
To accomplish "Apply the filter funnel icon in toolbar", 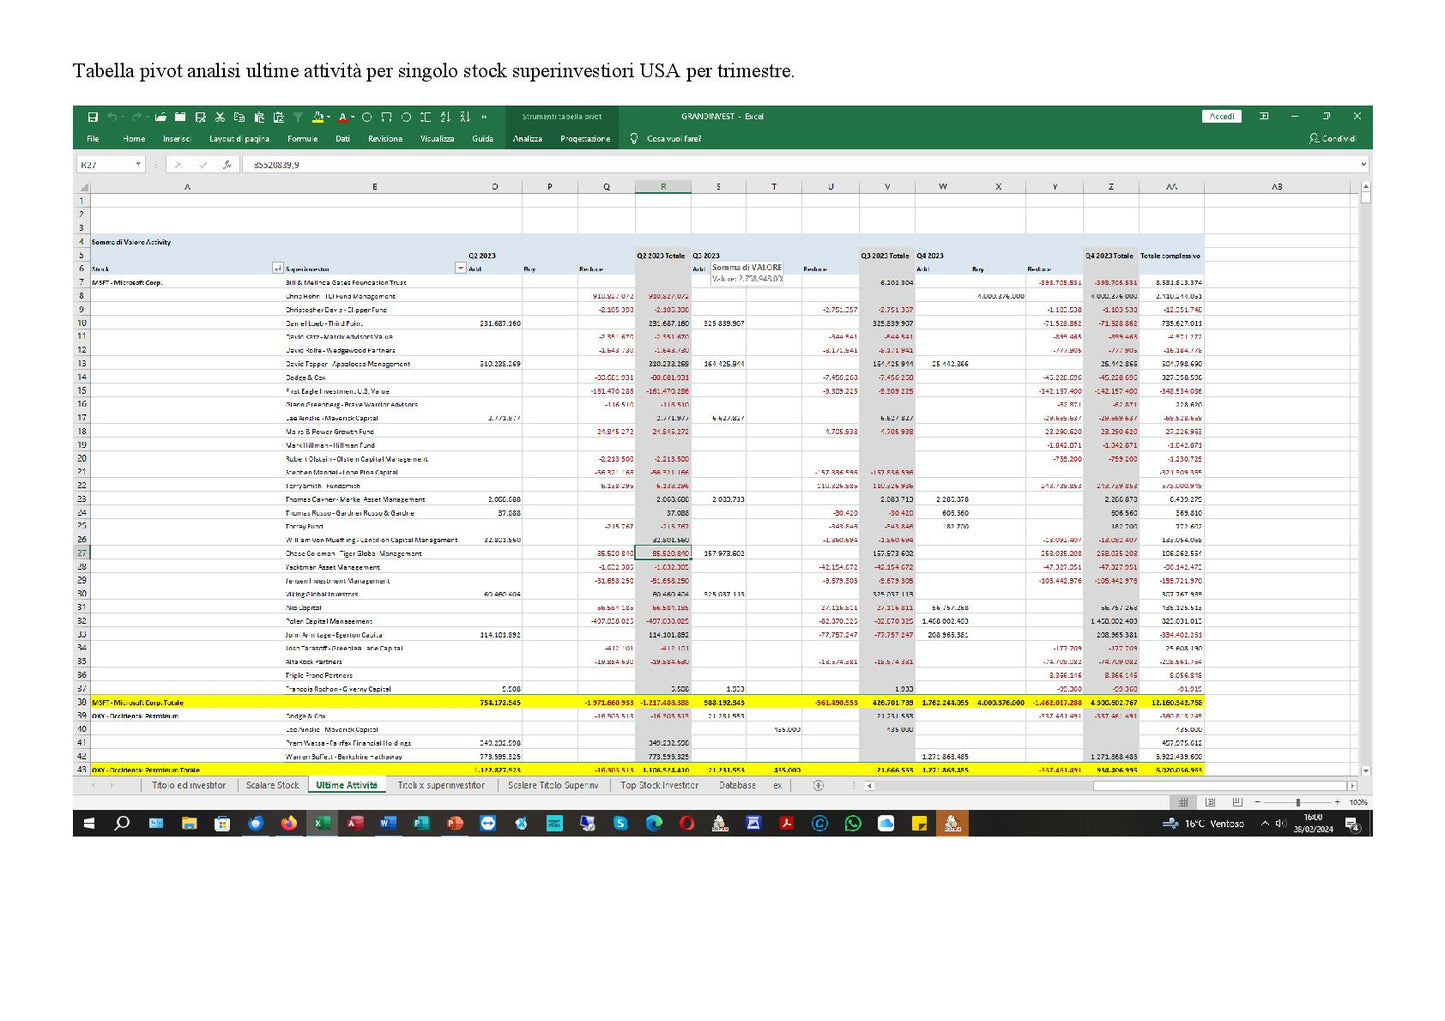I will pos(298,117).
